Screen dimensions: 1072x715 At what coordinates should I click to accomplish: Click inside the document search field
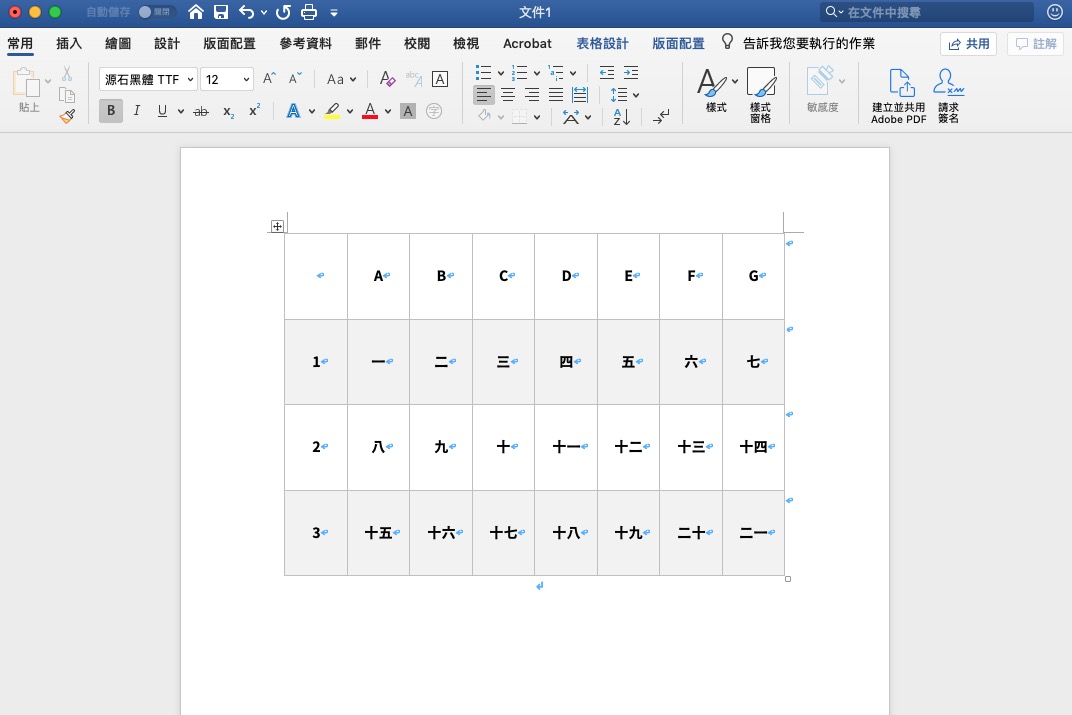(925, 12)
